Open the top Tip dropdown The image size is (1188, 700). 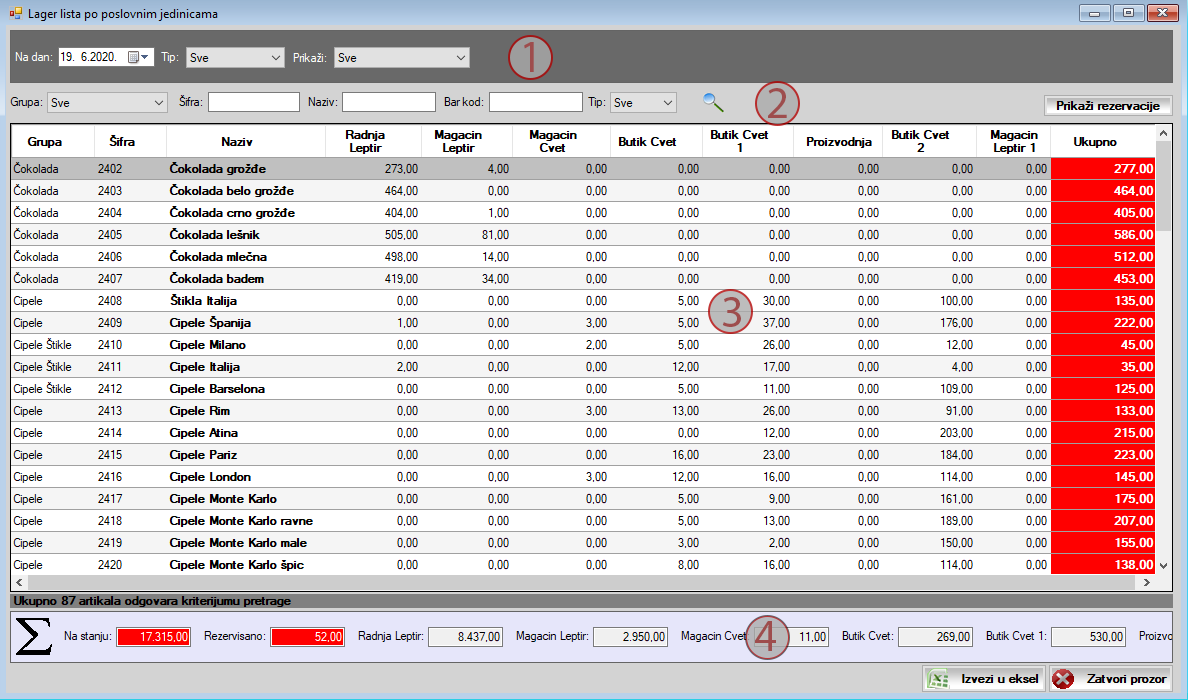pos(235,58)
